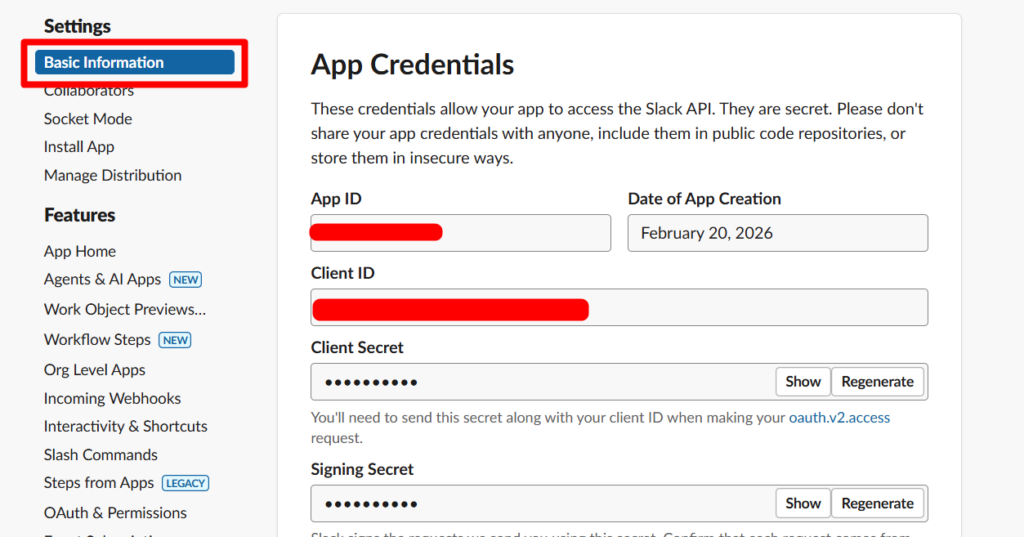The width and height of the screenshot is (1024, 537).
Task: Click the LEGACY badge beside Steps from Apps
Action: (185, 483)
